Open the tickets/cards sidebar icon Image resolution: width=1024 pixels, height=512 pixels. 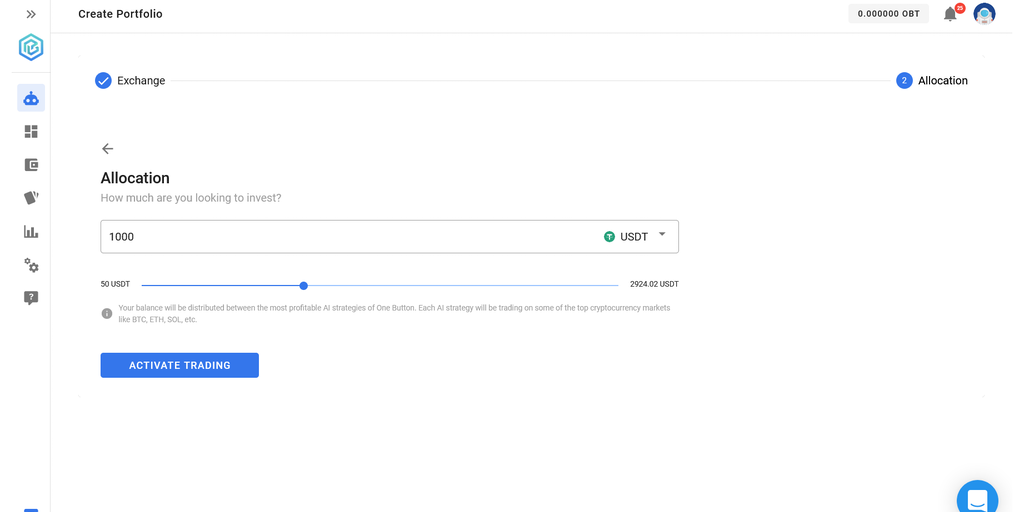point(31,198)
